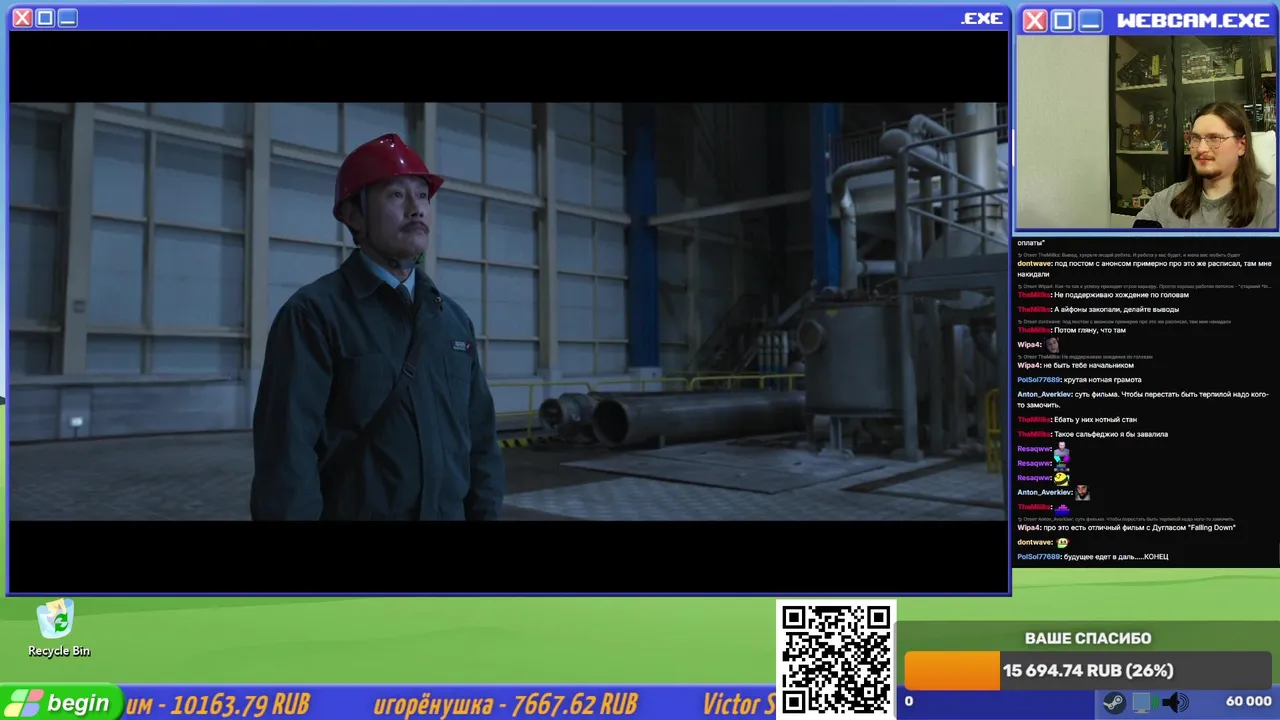The height and width of the screenshot is (720, 1280).
Task: Click message 'не быть тебе начальником'
Action: [1089, 366]
